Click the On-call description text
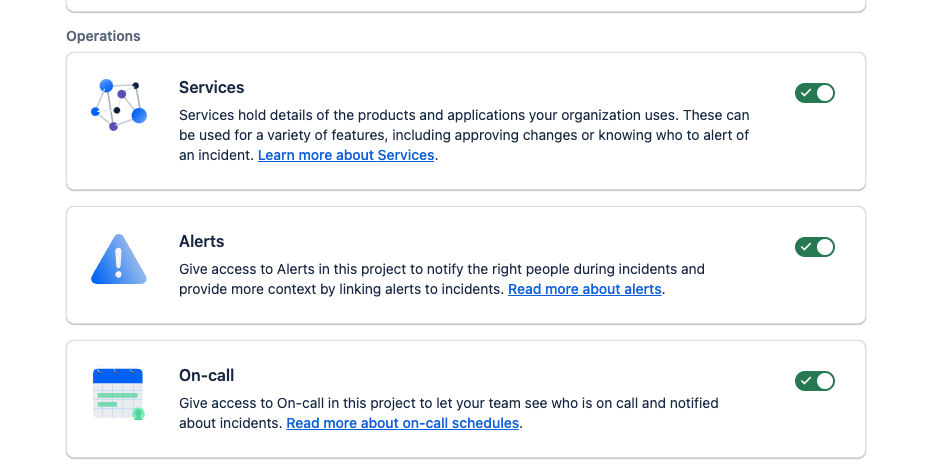942x473 pixels. point(449,403)
